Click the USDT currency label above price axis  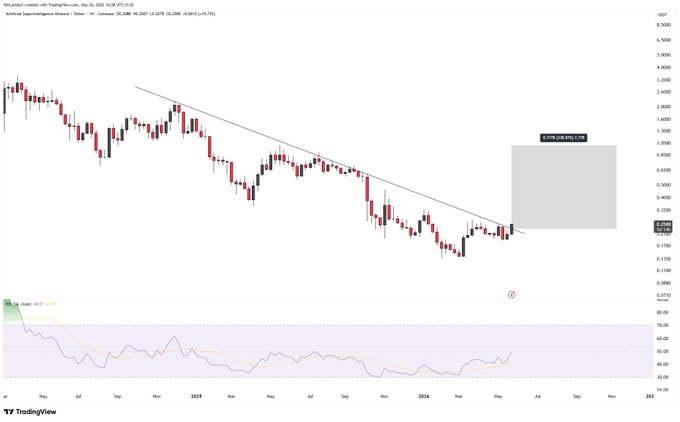coord(662,15)
